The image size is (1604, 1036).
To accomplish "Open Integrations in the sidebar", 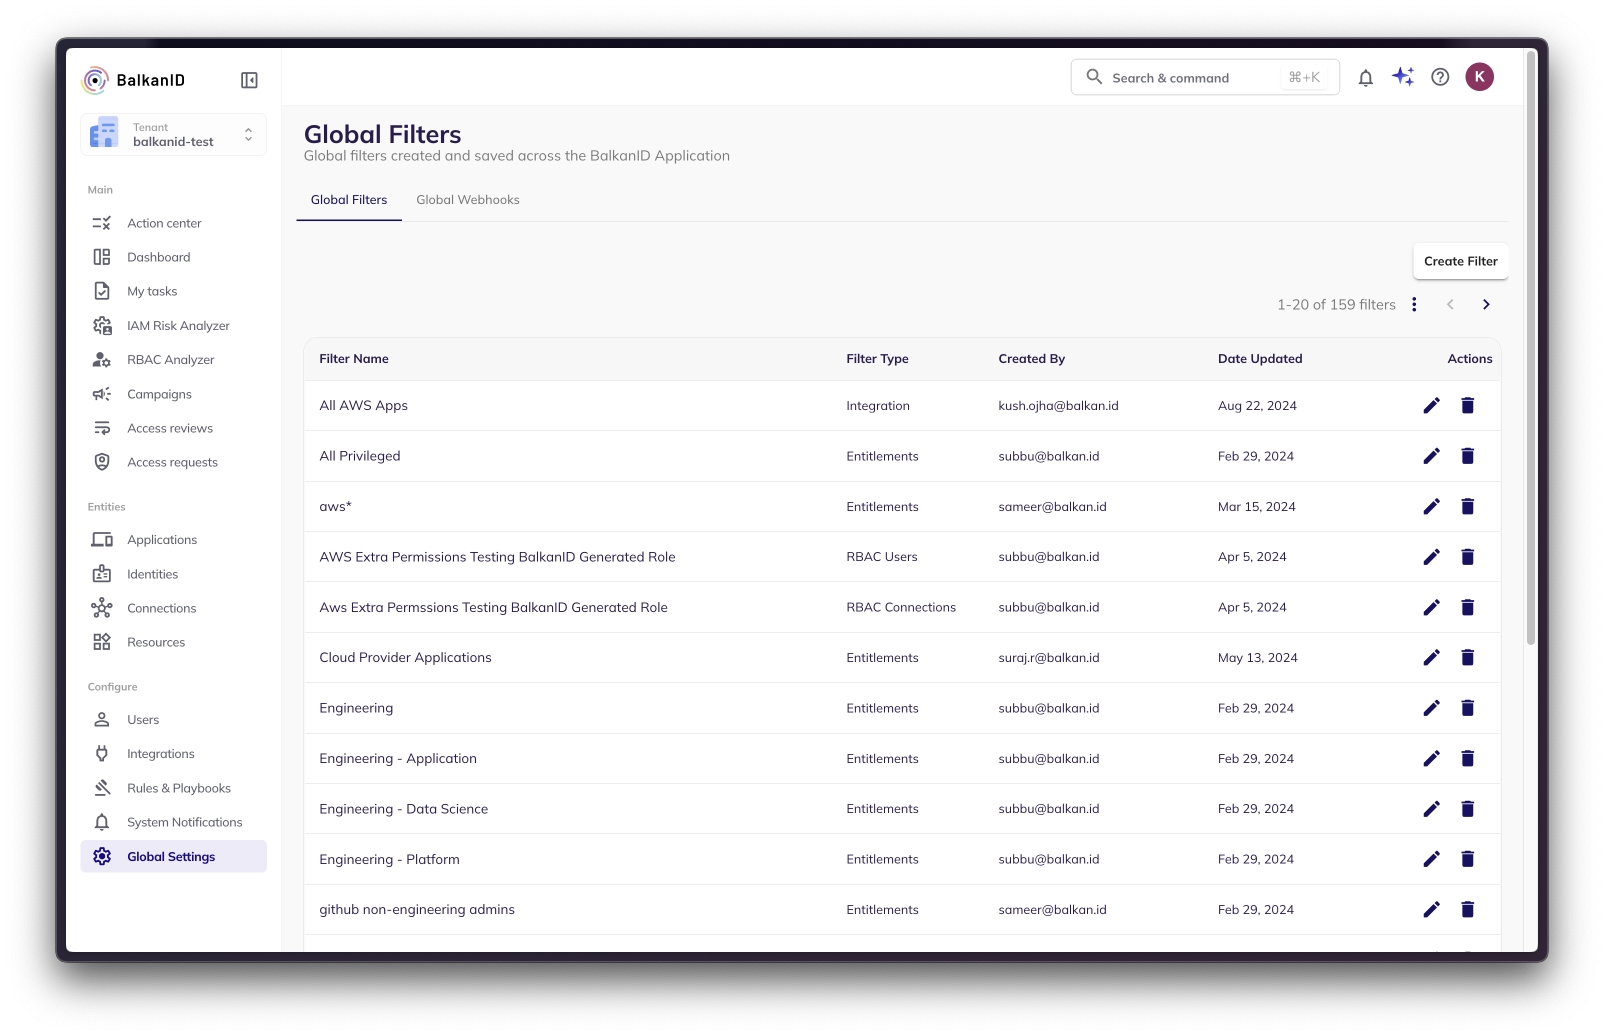I will pos(174,754).
